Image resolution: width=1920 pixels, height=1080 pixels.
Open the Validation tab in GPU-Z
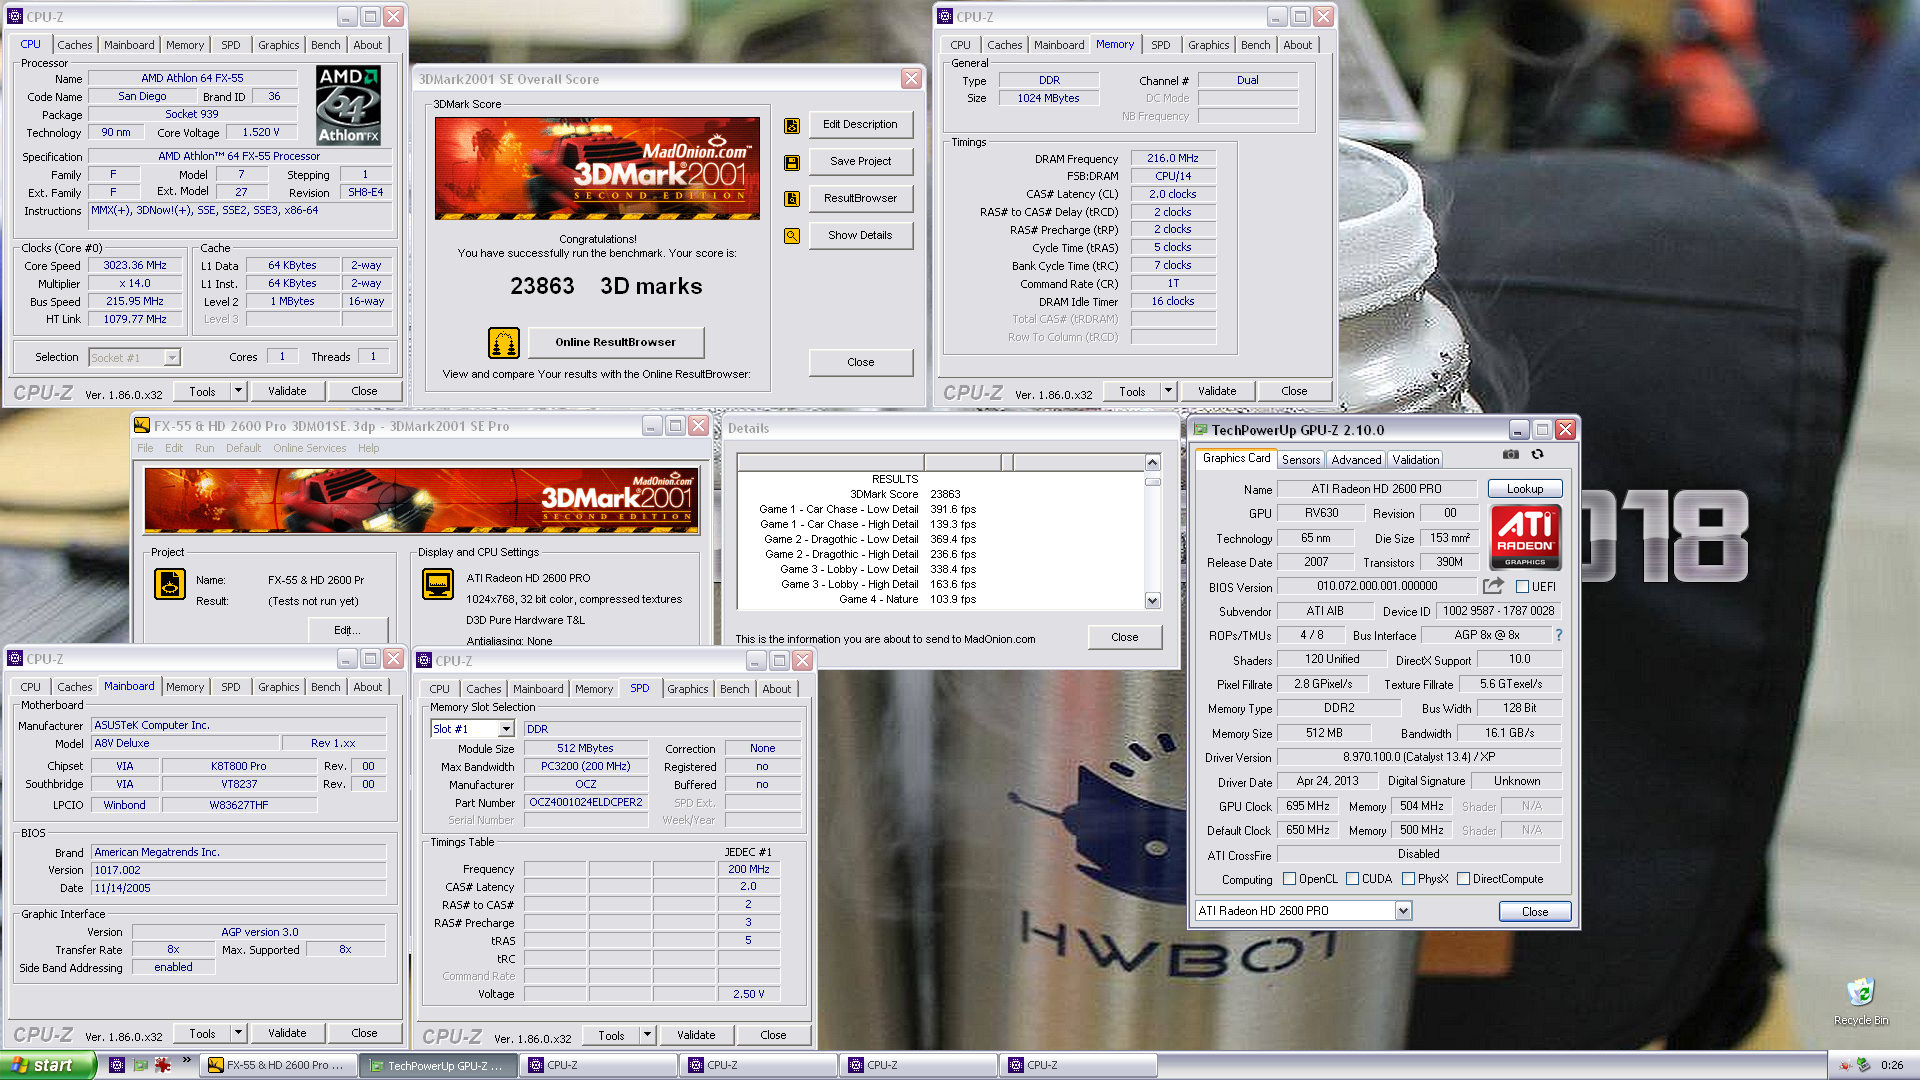[1416, 460]
